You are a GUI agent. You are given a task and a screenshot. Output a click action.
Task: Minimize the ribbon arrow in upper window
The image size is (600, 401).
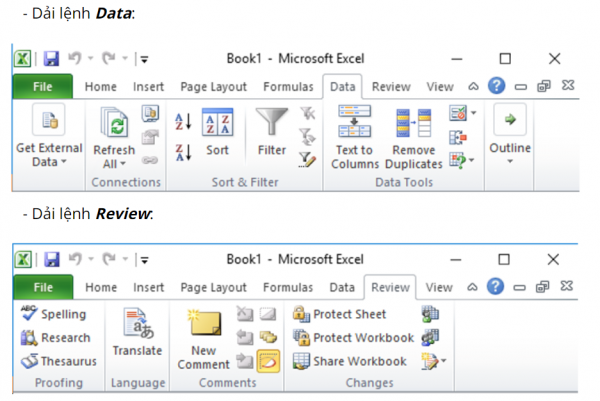click(x=473, y=86)
